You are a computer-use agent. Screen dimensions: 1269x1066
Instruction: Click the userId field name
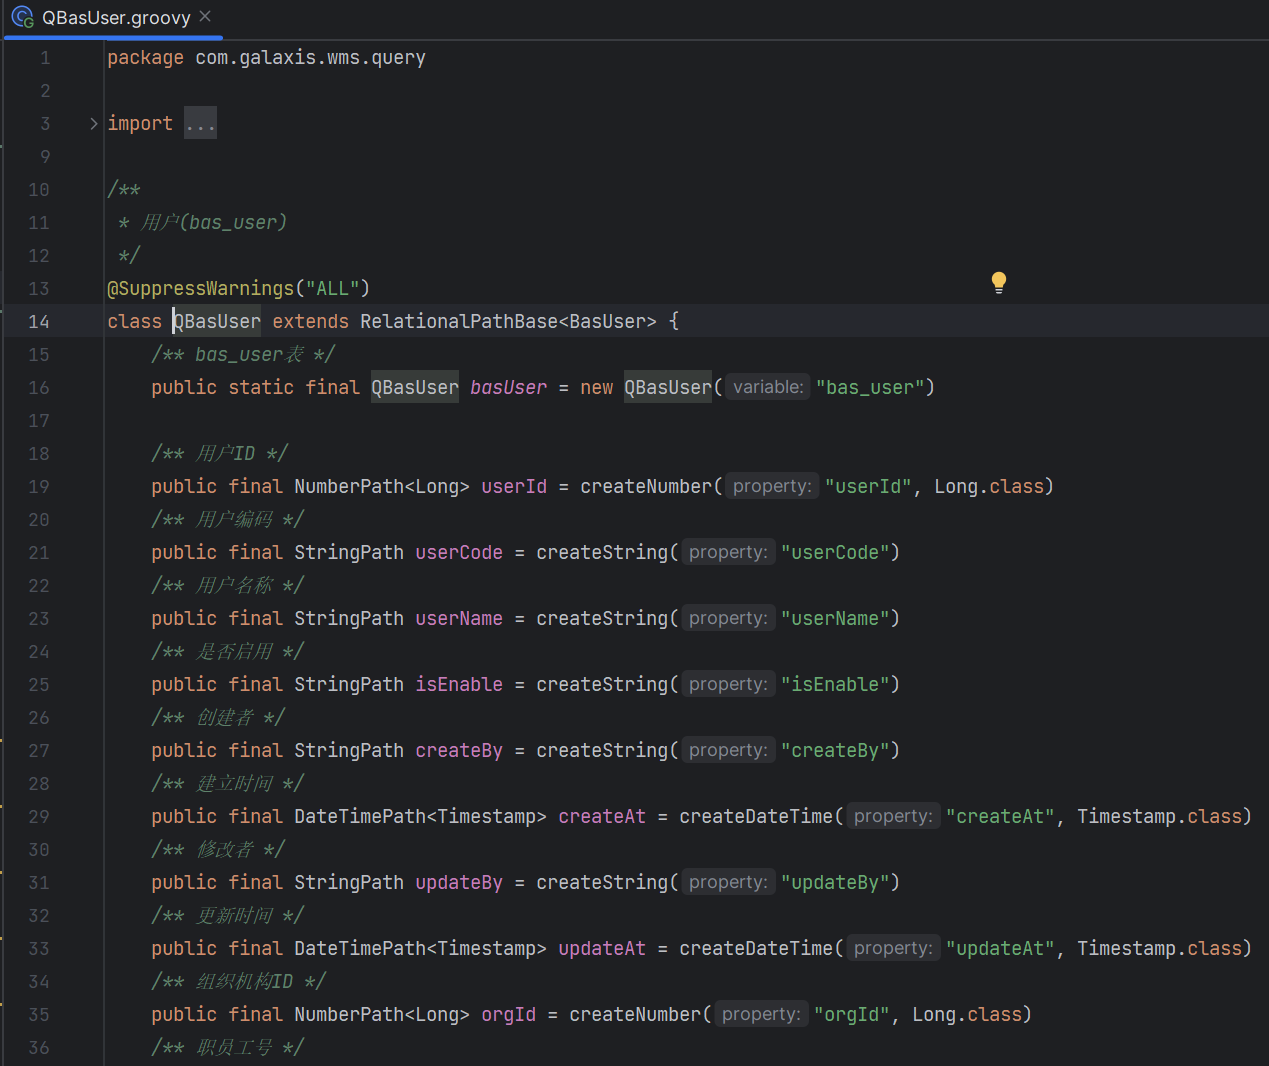[514, 486]
